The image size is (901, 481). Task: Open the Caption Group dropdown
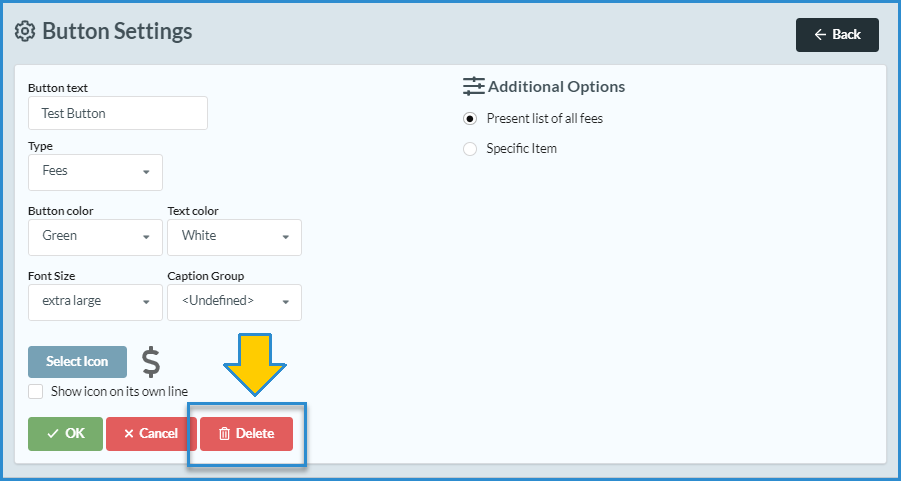234,302
